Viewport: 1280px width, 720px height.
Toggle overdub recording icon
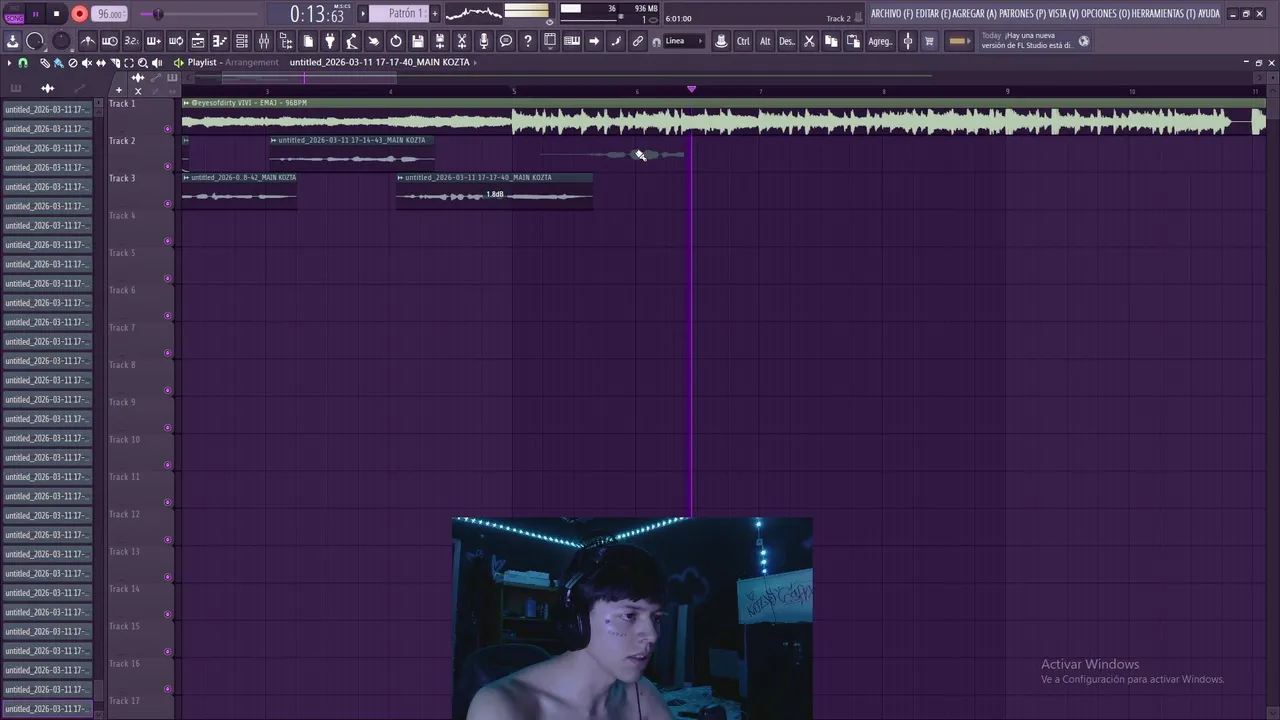(153, 41)
